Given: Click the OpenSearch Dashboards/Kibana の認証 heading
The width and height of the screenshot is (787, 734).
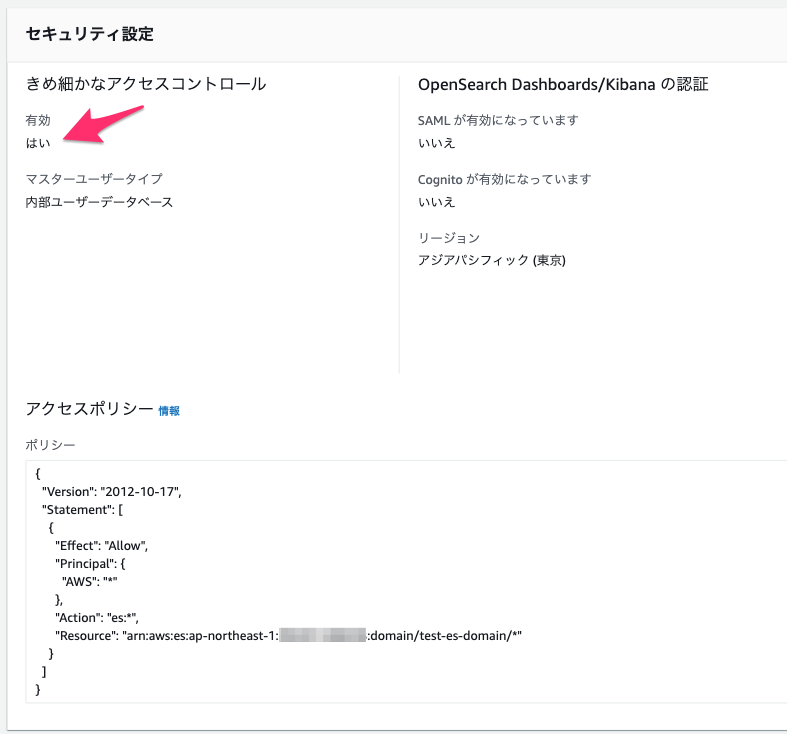Looking at the screenshot, I should tap(563, 84).
